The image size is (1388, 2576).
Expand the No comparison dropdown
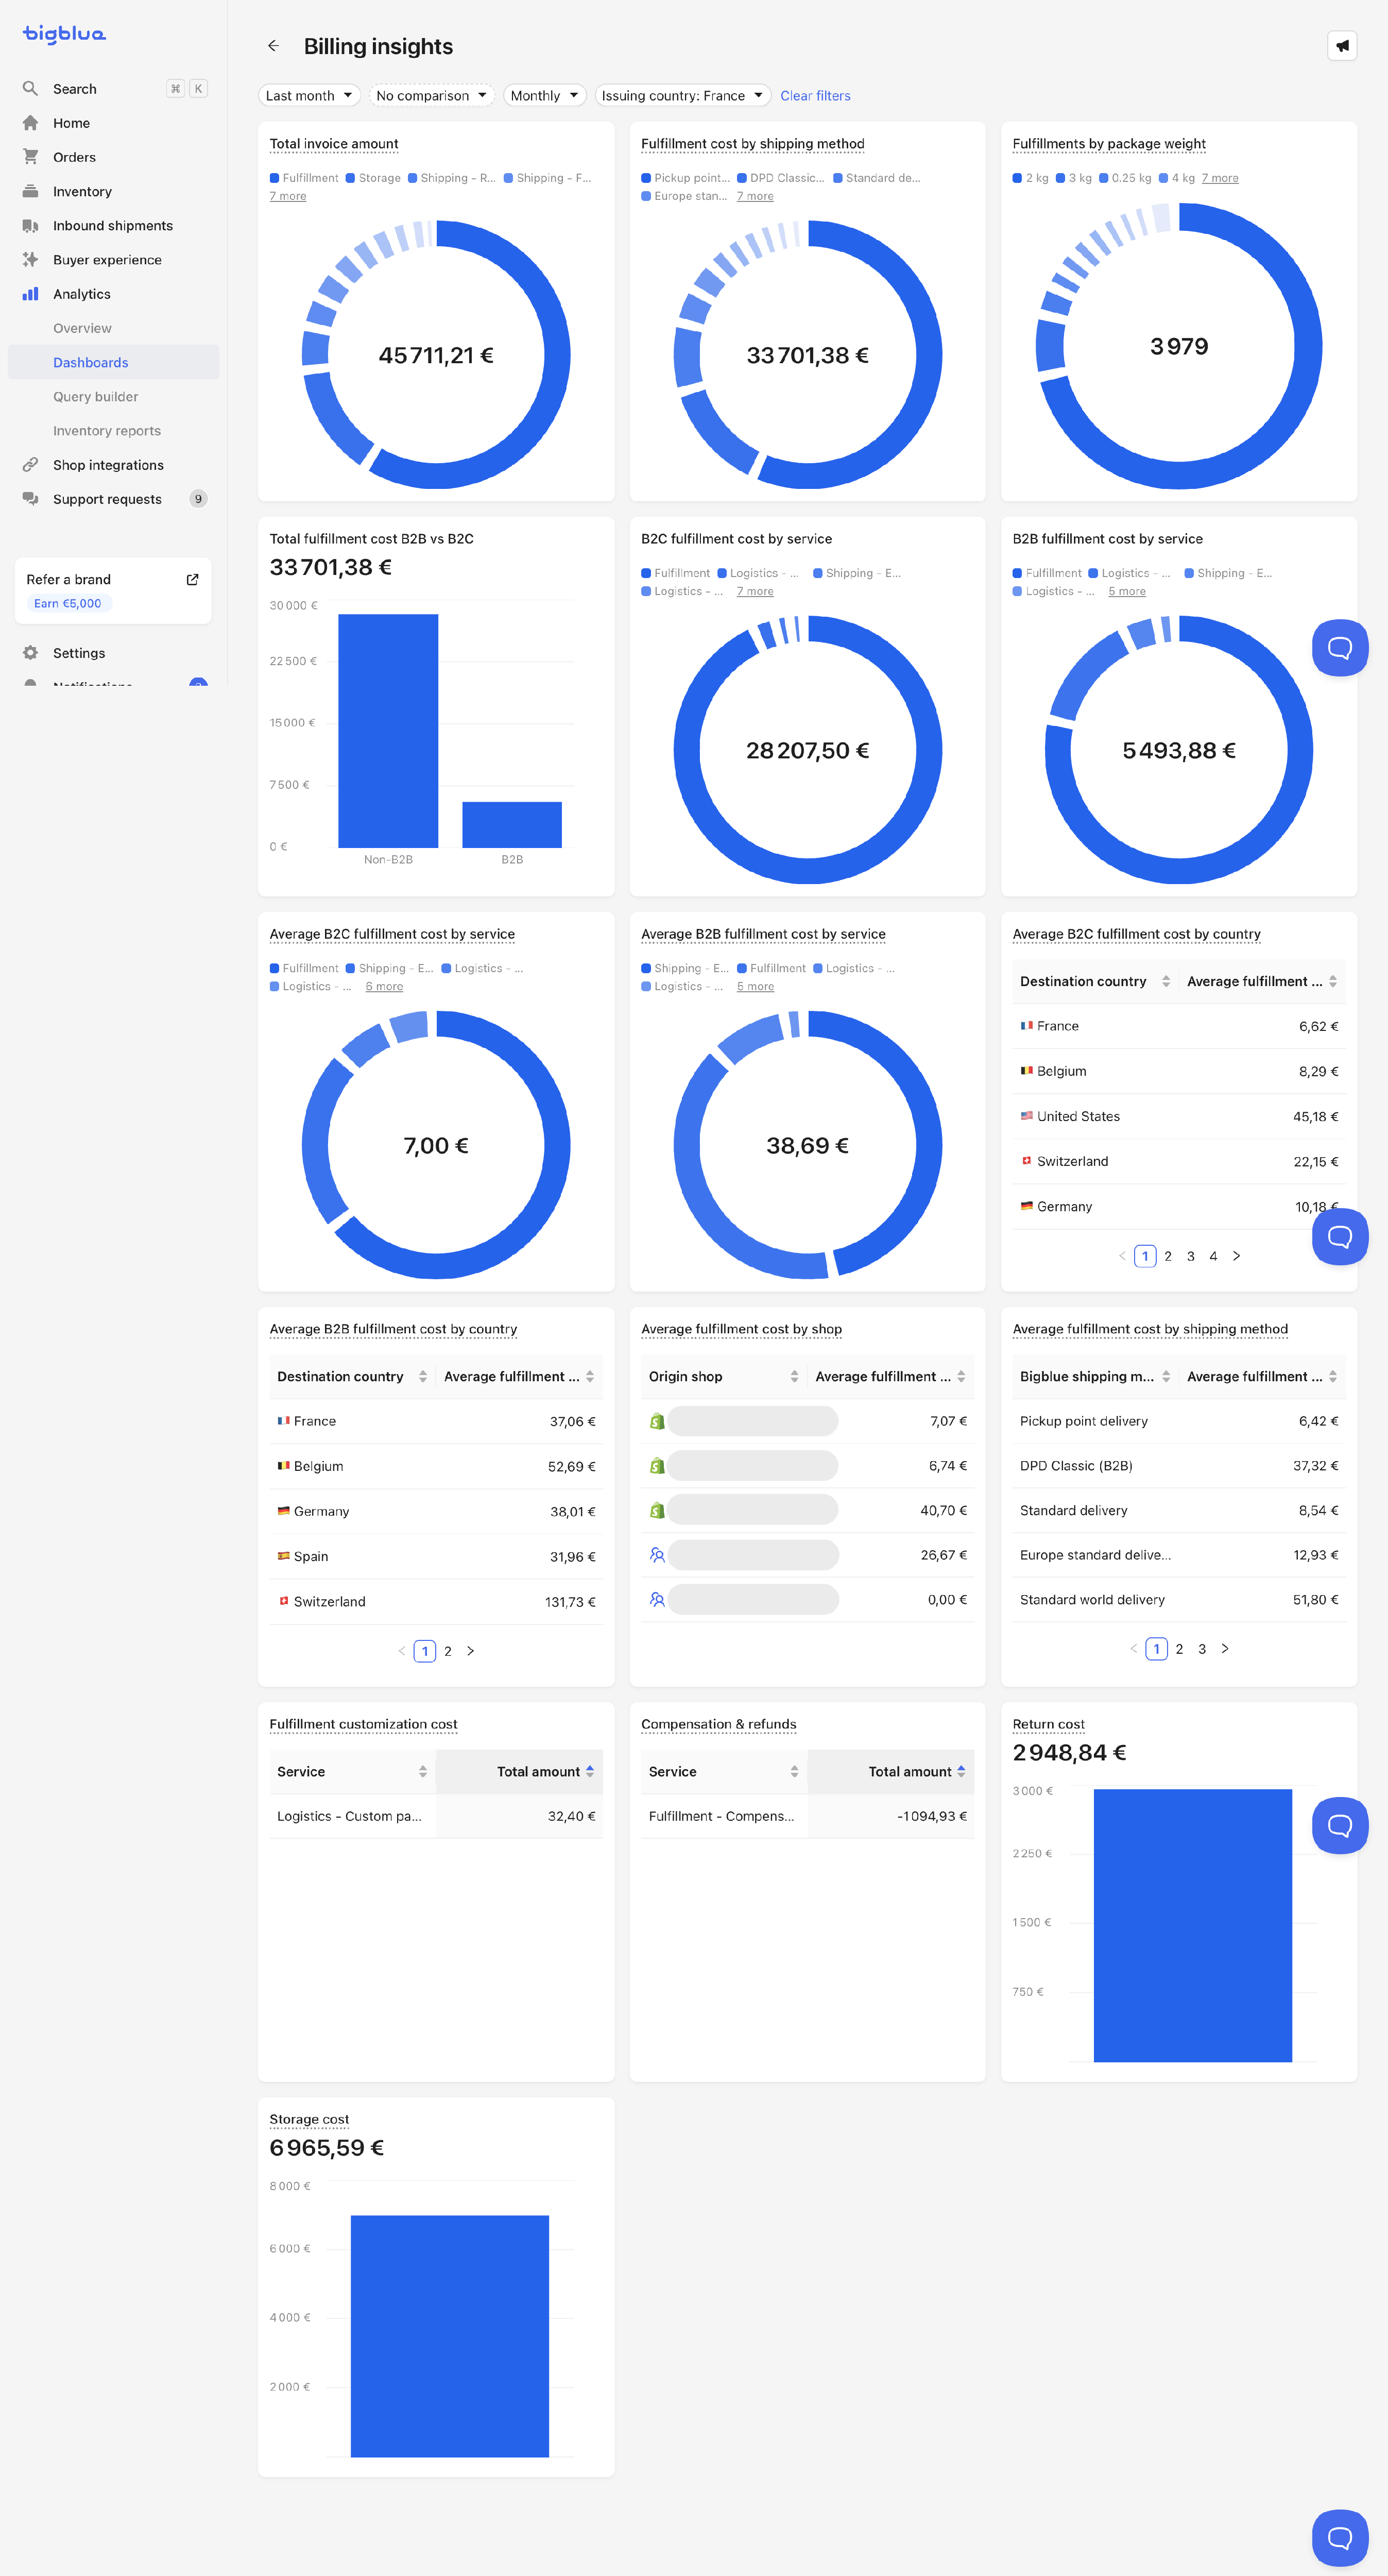pos(431,96)
